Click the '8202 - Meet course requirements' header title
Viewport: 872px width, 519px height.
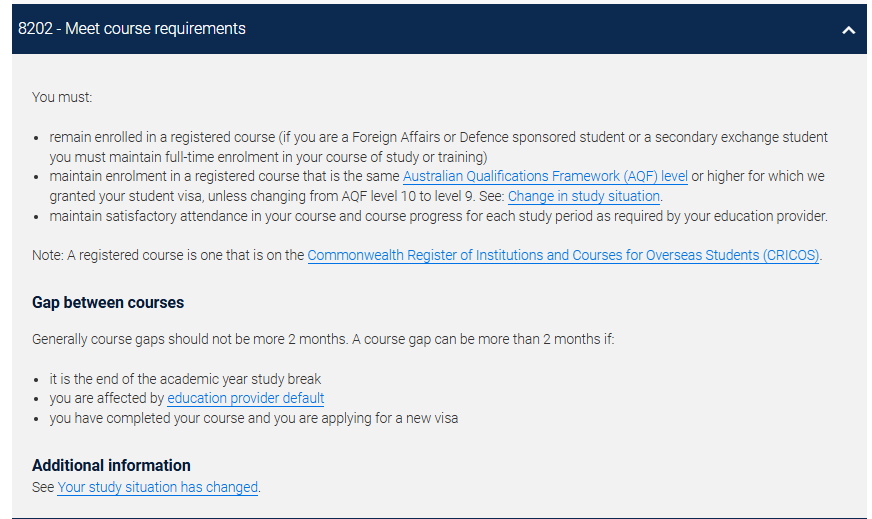pyautogui.click(x=132, y=29)
